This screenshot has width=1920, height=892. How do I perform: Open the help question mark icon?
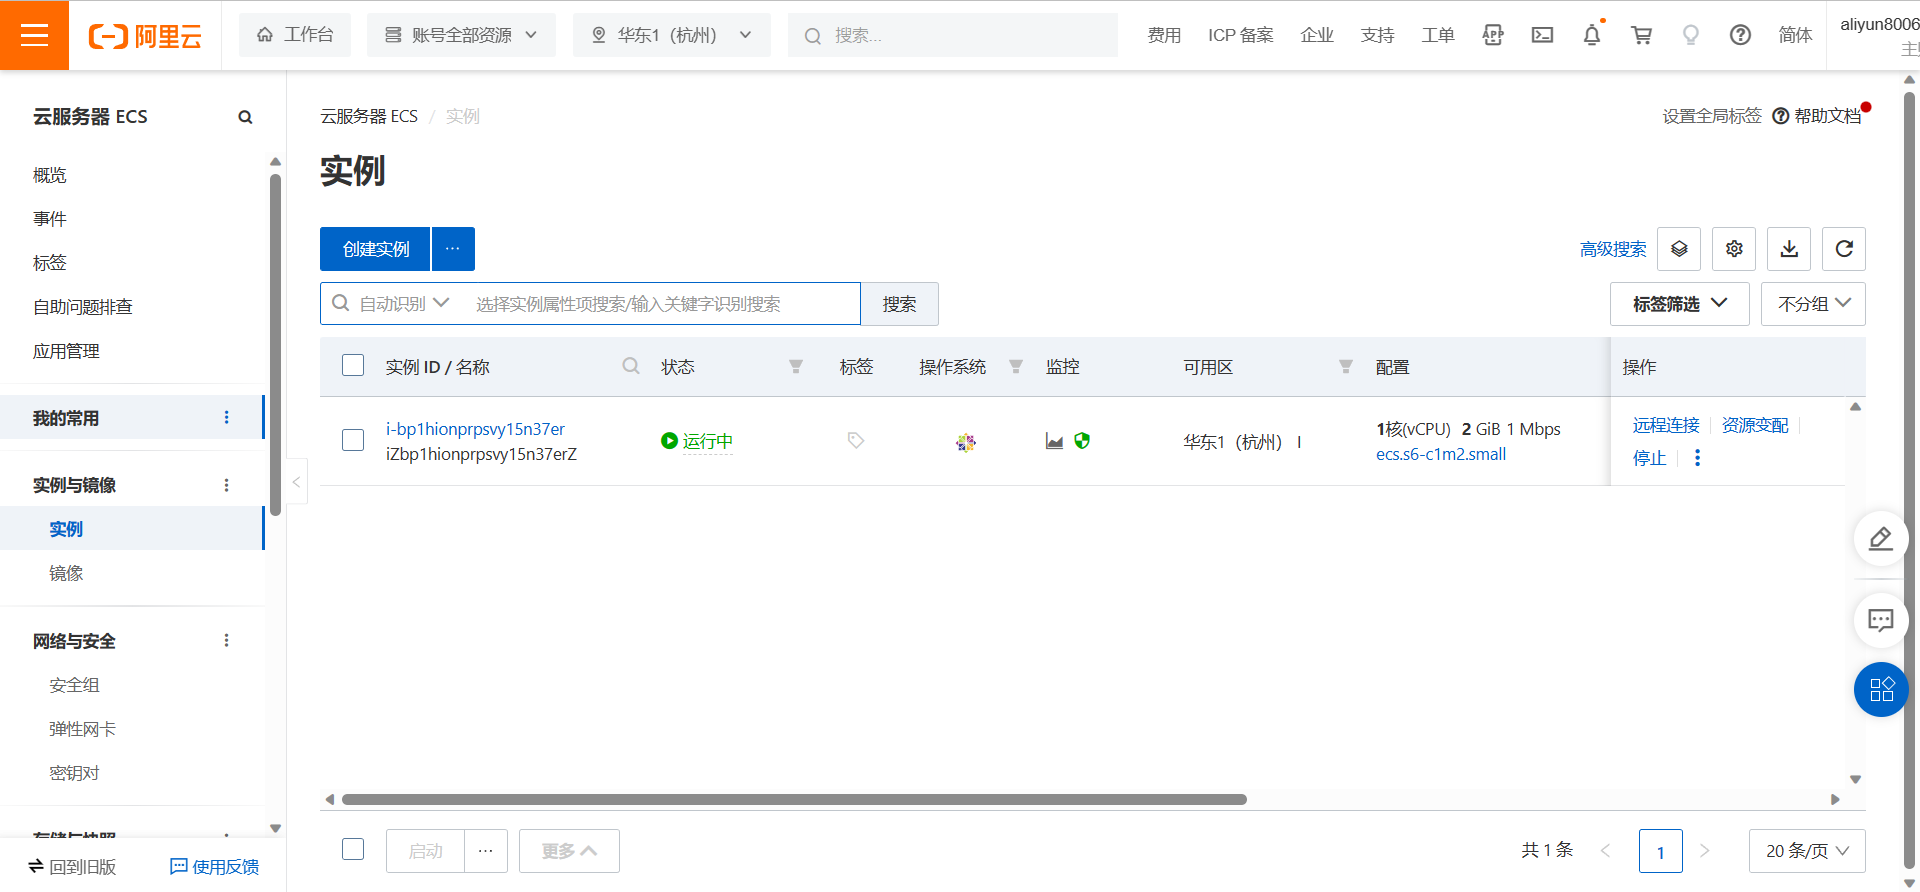[x=1740, y=35]
